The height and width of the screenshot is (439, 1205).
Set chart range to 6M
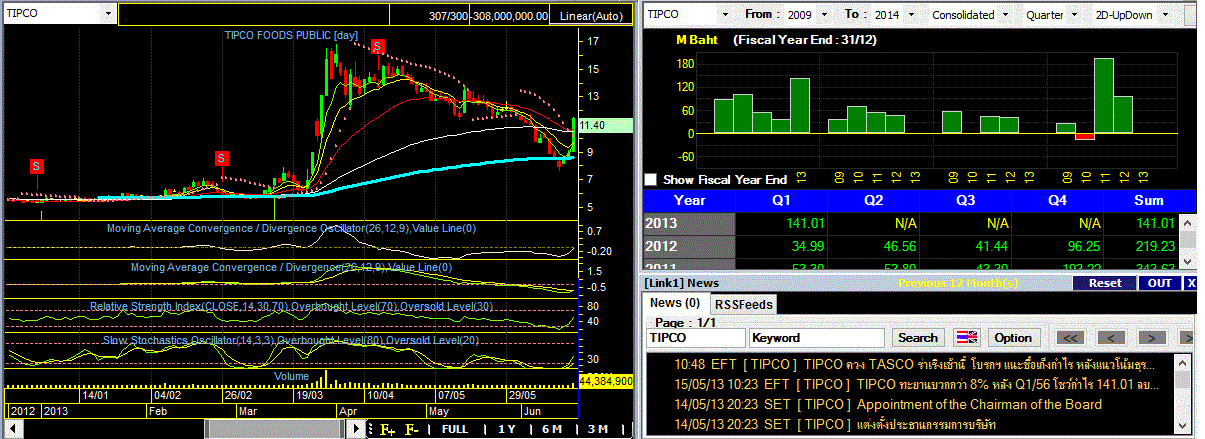(x=552, y=429)
